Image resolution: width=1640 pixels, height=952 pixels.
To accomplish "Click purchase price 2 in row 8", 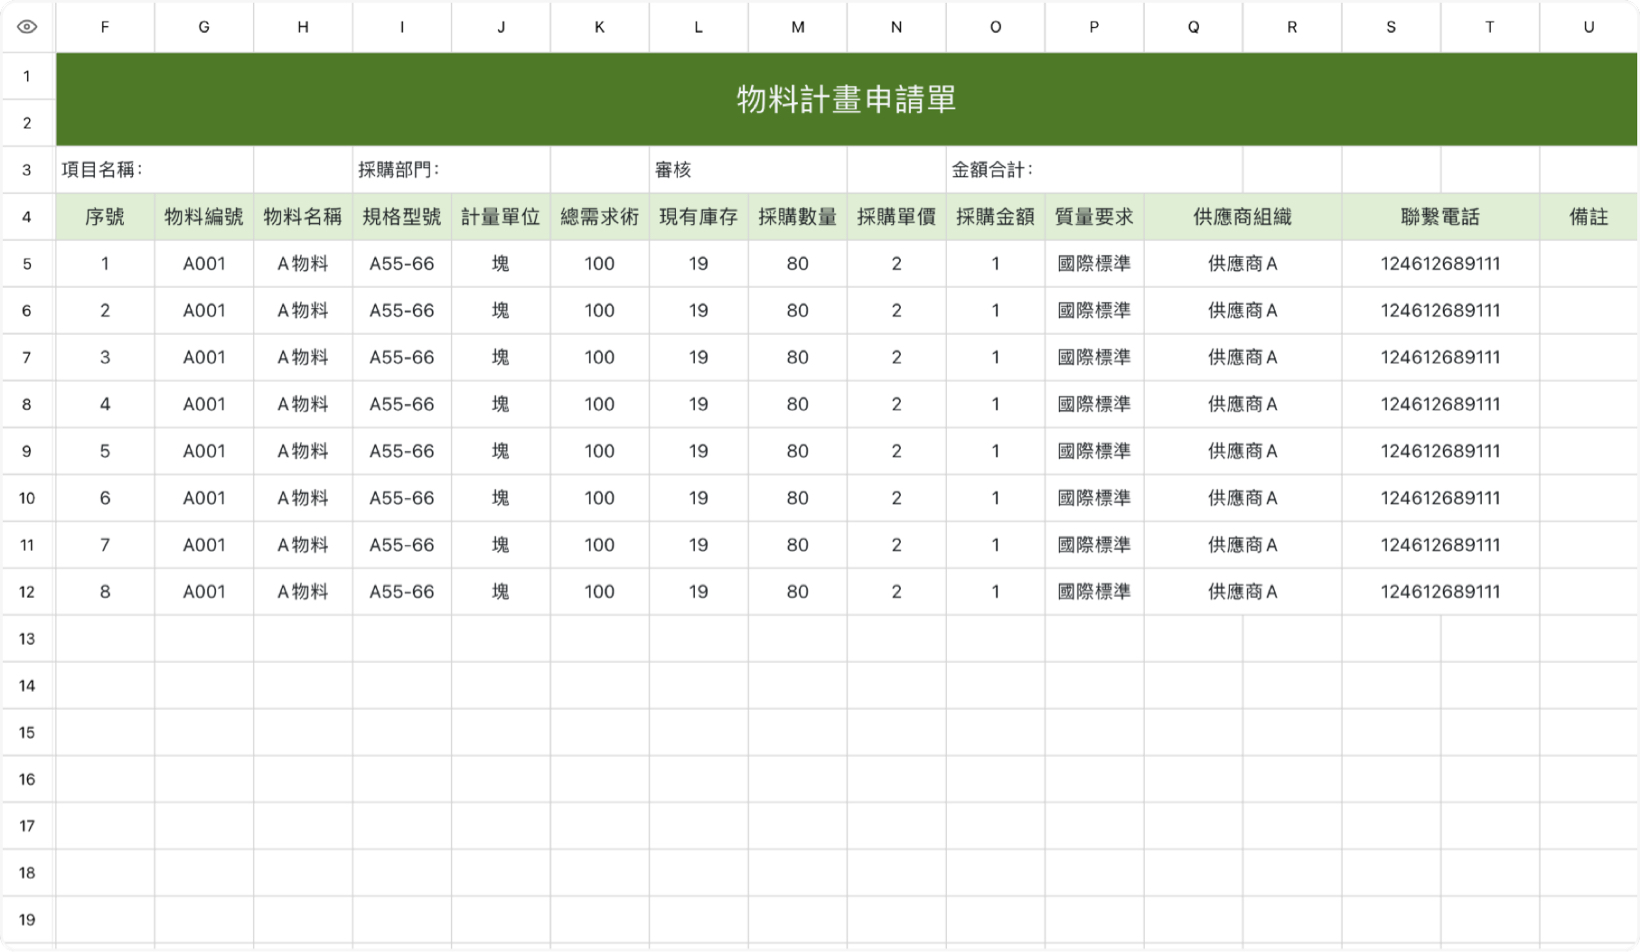I will pyautogui.click(x=897, y=405).
